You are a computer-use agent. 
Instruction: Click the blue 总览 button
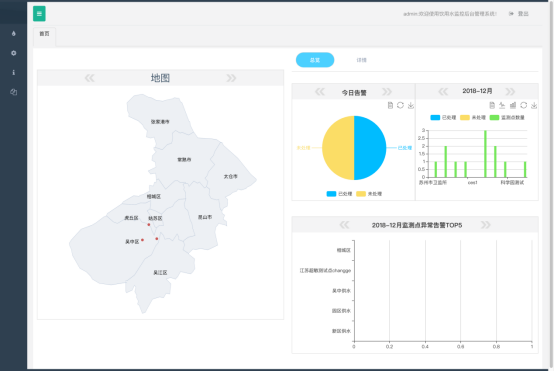tap(315, 60)
